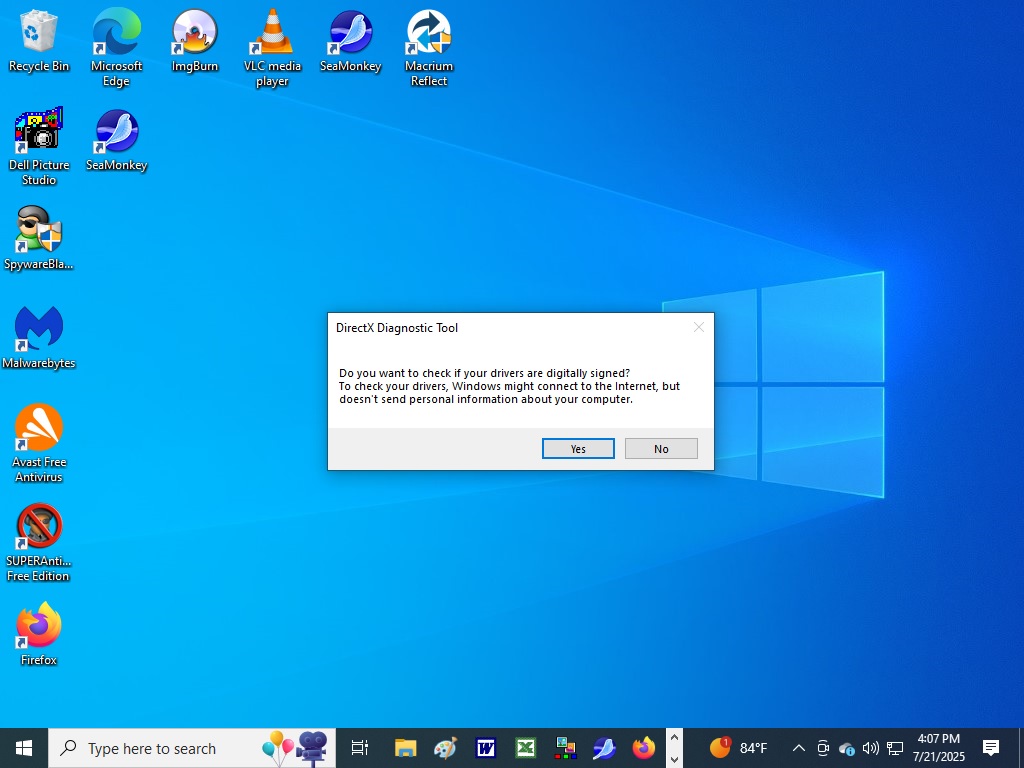
Task: Open Firefox from the taskbar
Action: click(x=644, y=748)
